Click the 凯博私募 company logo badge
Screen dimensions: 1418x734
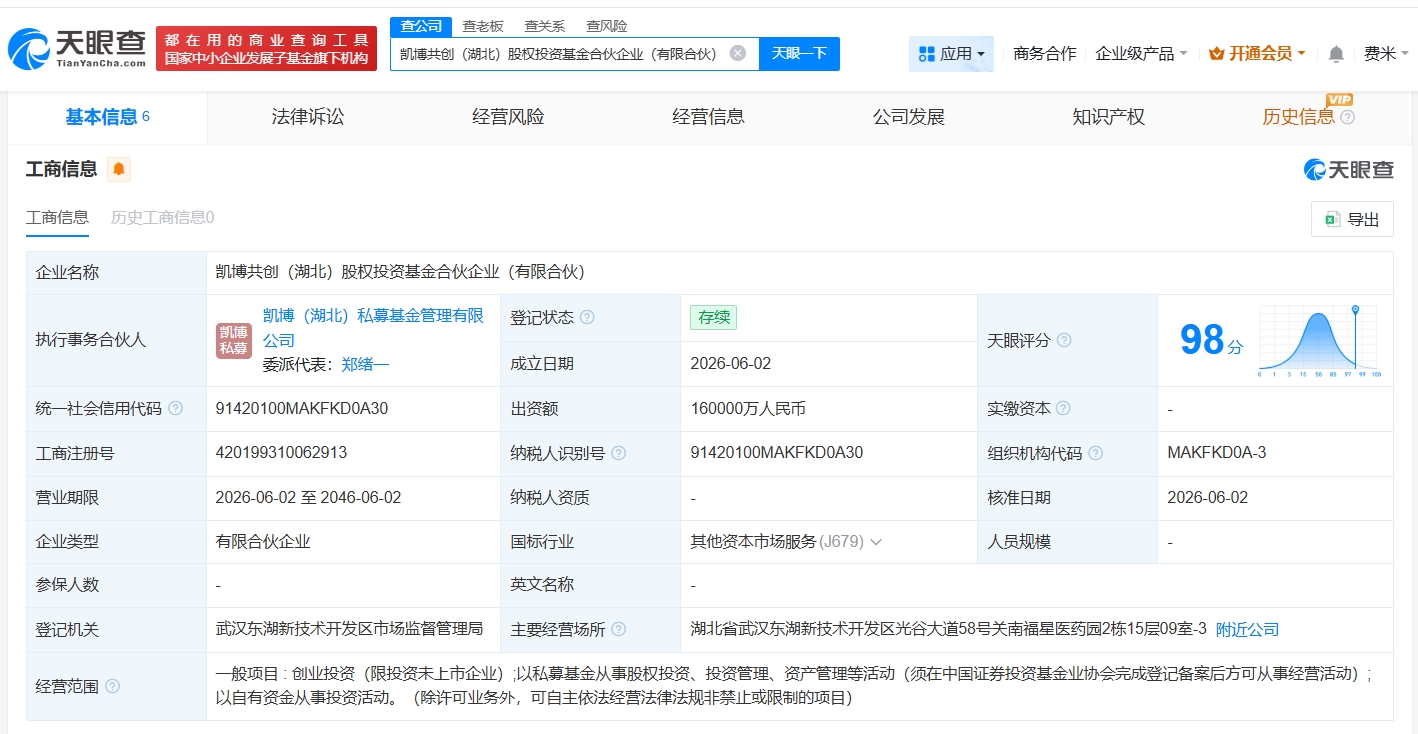pos(234,340)
